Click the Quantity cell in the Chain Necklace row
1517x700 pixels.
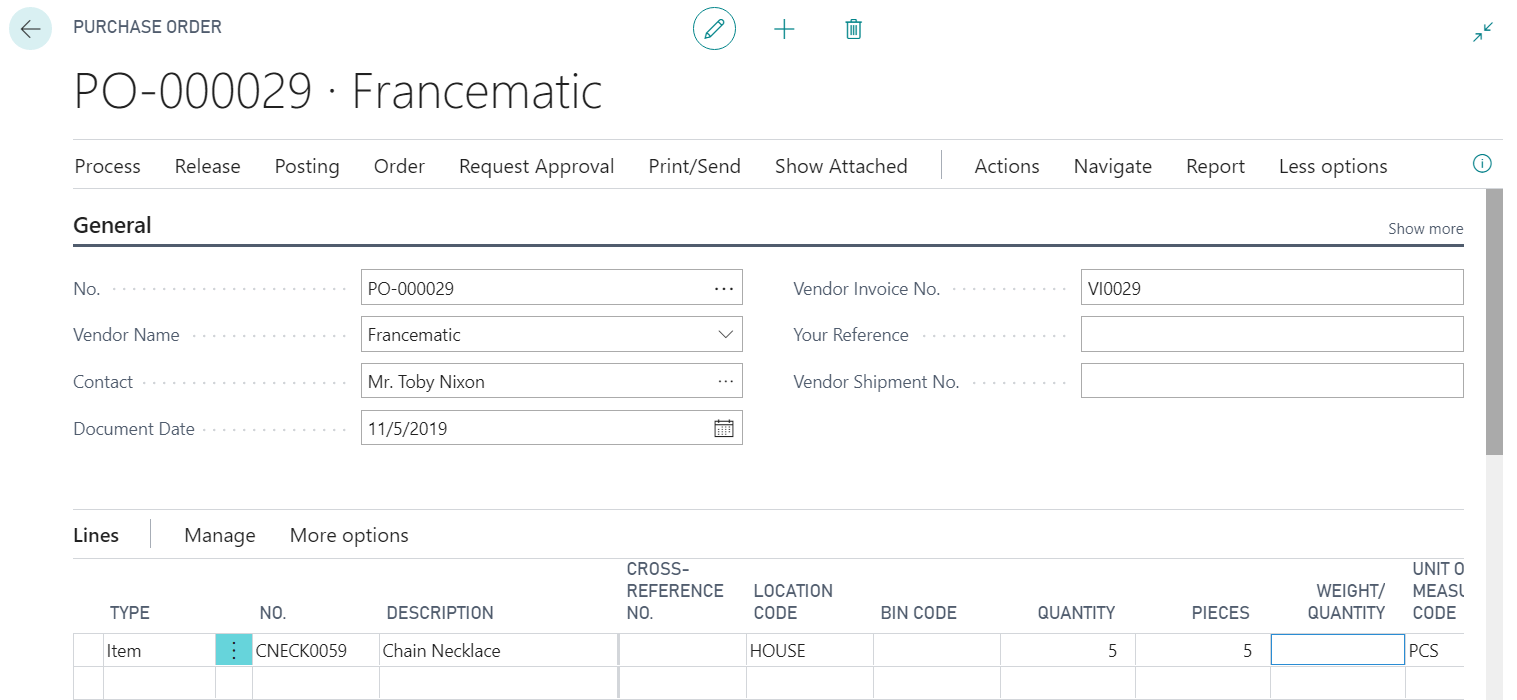coord(1067,650)
